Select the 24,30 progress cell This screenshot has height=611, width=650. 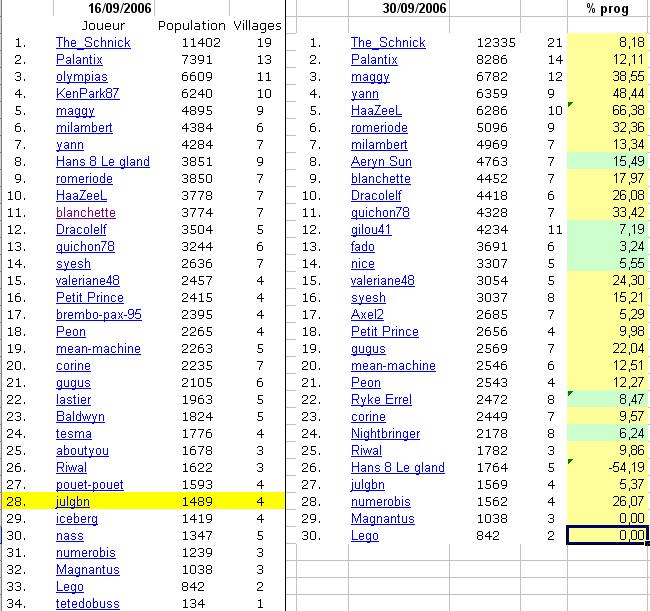607,281
